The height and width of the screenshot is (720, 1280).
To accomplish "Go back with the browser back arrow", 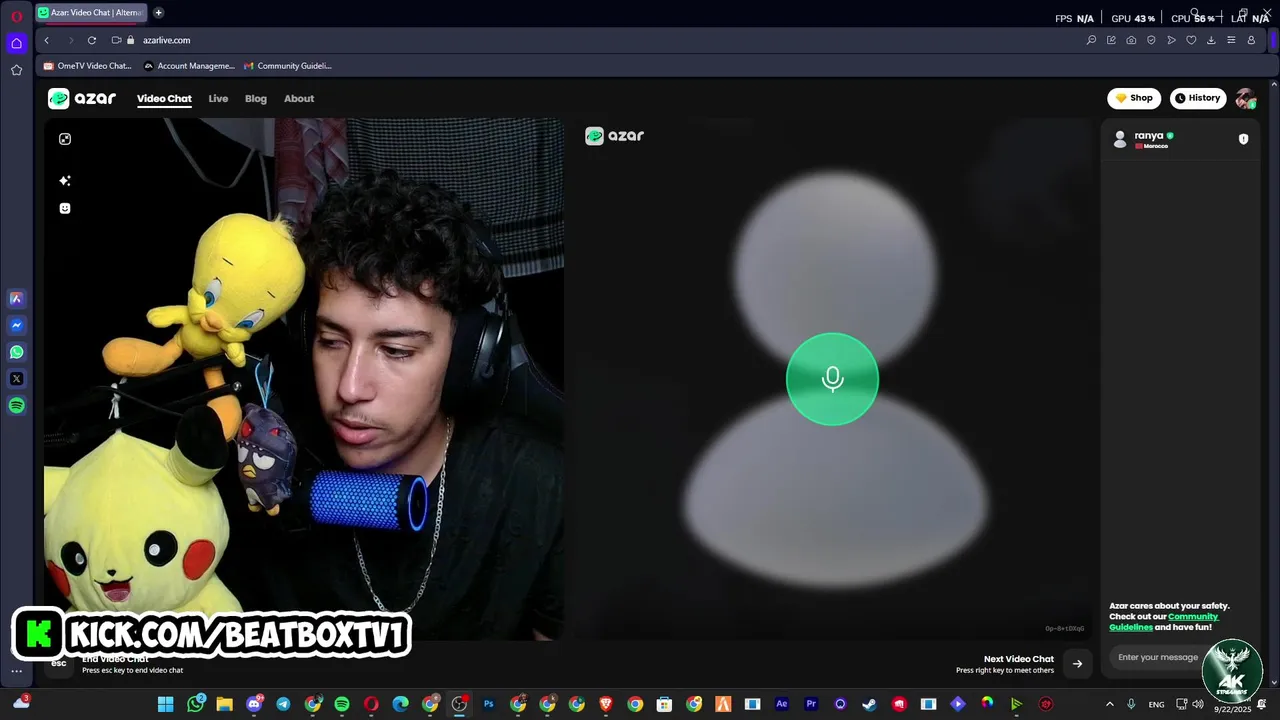I will click(46, 40).
